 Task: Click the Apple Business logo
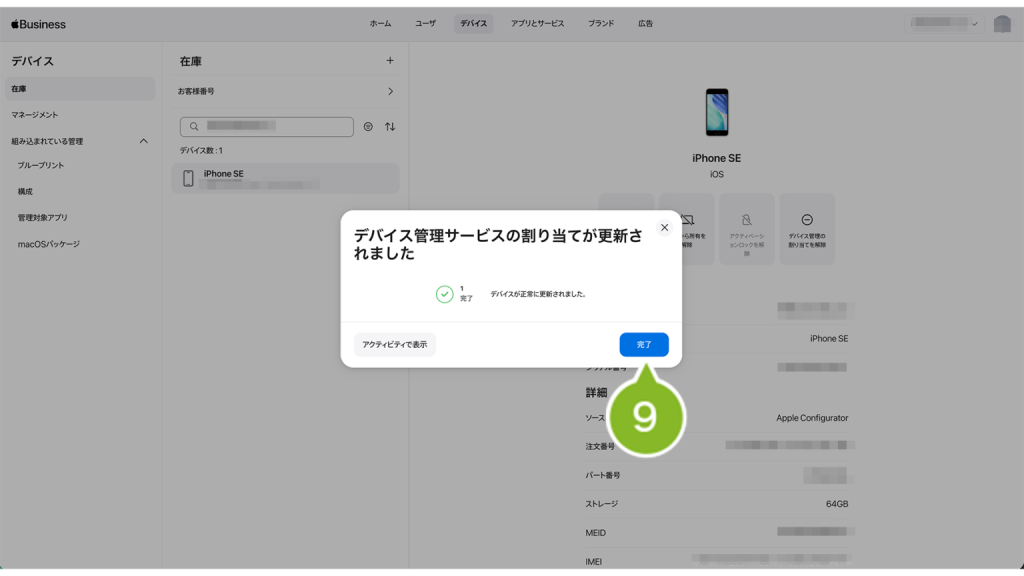coord(39,24)
